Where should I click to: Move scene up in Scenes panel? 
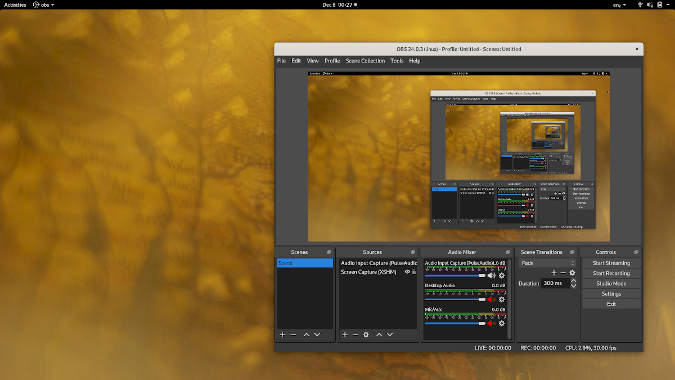(x=307, y=334)
